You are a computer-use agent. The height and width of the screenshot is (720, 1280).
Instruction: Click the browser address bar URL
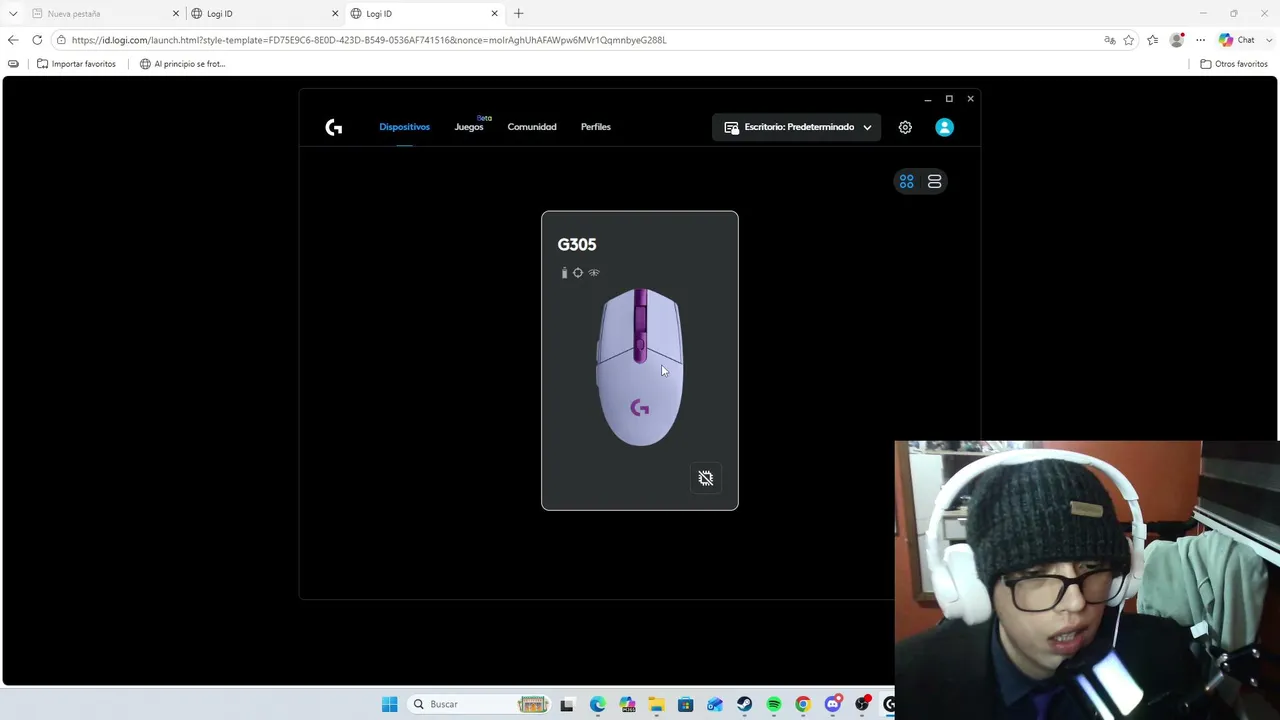(369, 40)
